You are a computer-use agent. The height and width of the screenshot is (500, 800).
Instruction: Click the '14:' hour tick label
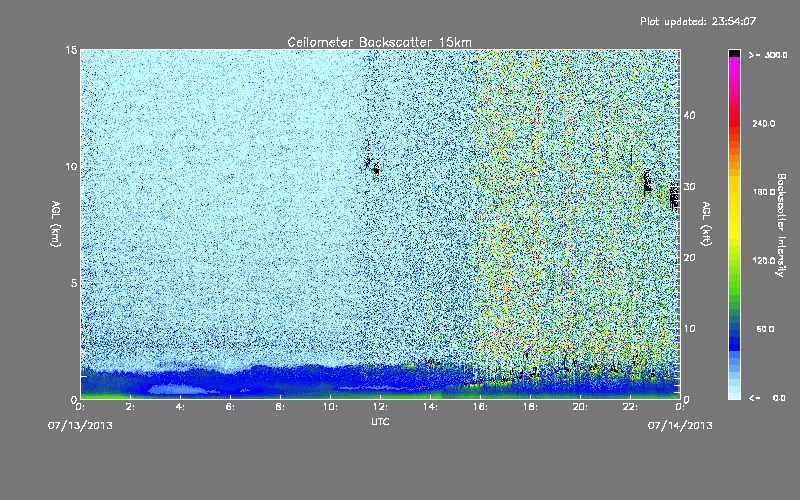click(x=430, y=407)
